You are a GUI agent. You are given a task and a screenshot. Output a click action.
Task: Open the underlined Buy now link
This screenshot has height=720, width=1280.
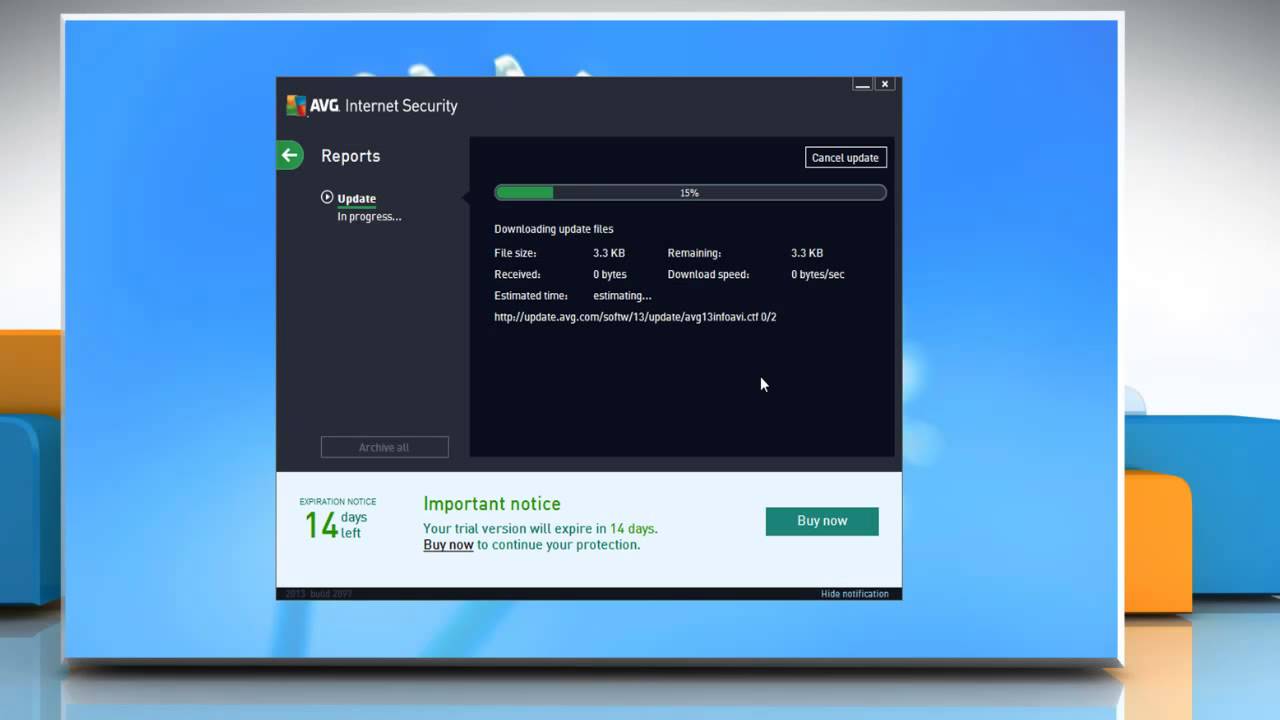click(x=448, y=545)
